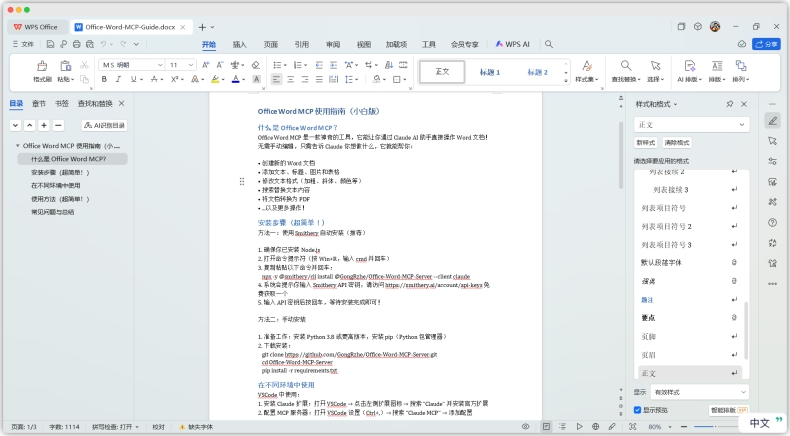Open the 有效样式 display dropdown
This screenshot has width=790, height=436.
pyautogui.click(x=699, y=392)
